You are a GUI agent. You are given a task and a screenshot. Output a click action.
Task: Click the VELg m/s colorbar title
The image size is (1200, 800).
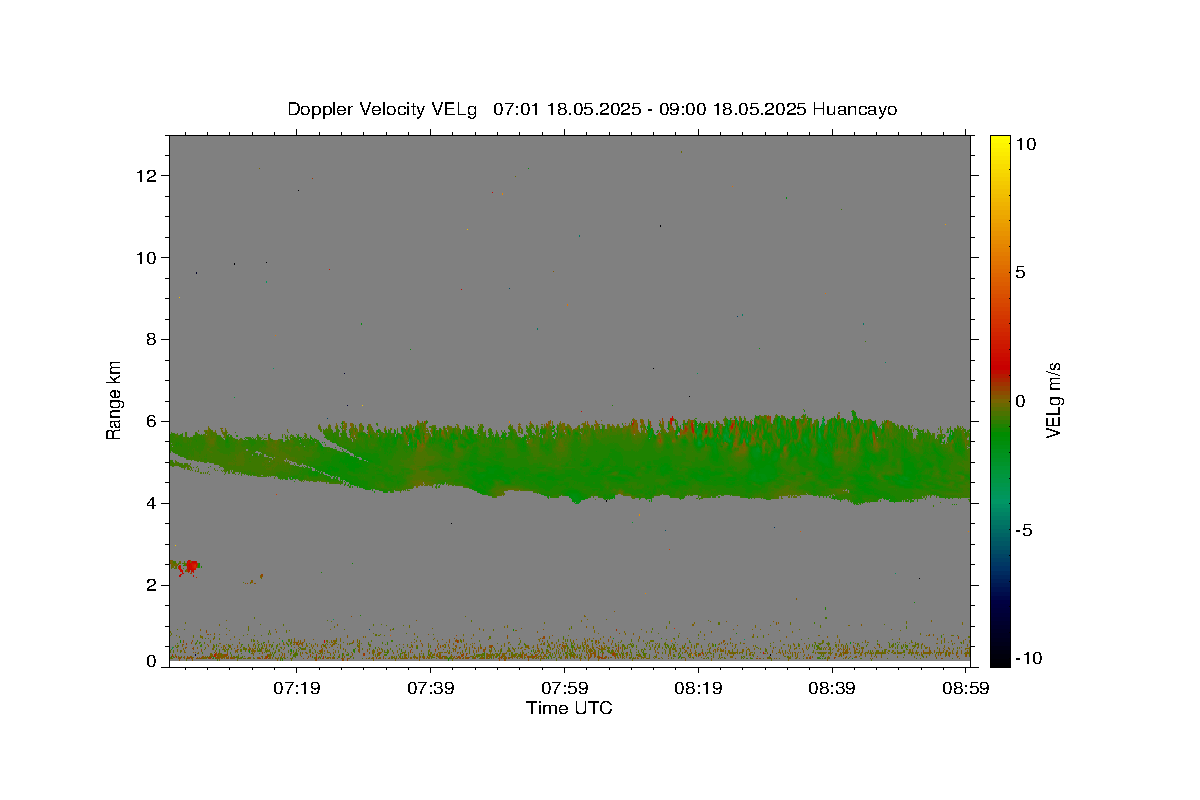point(1053,400)
